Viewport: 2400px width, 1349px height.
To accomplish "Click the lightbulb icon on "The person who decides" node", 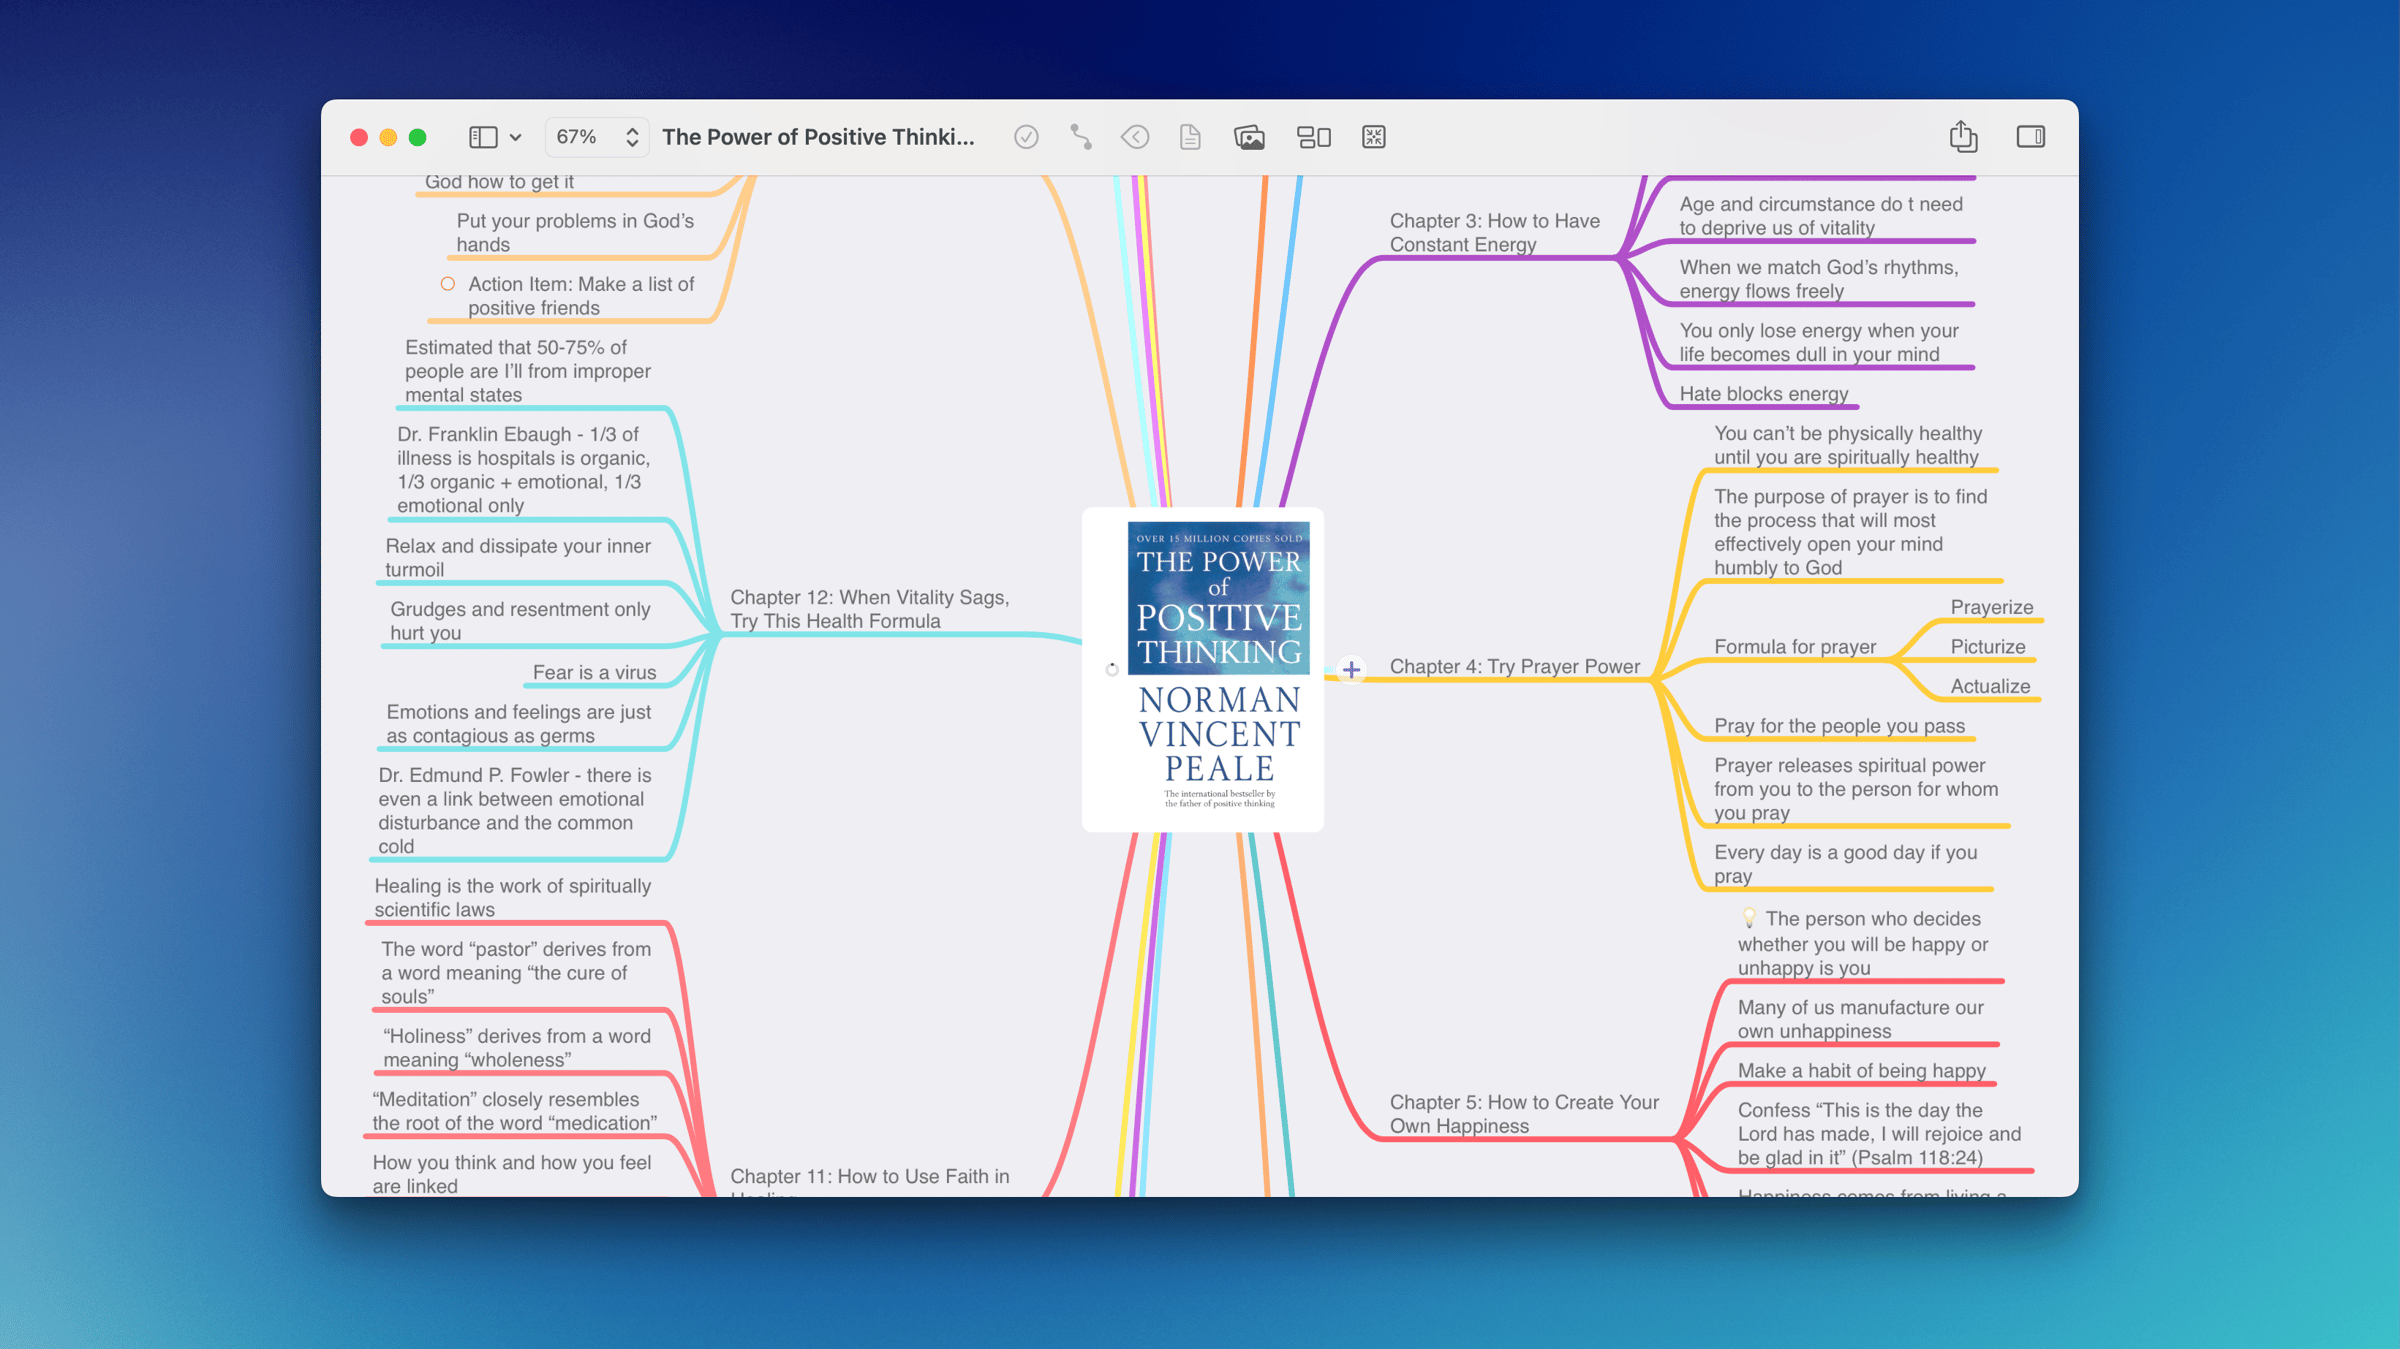I will click(1749, 918).
